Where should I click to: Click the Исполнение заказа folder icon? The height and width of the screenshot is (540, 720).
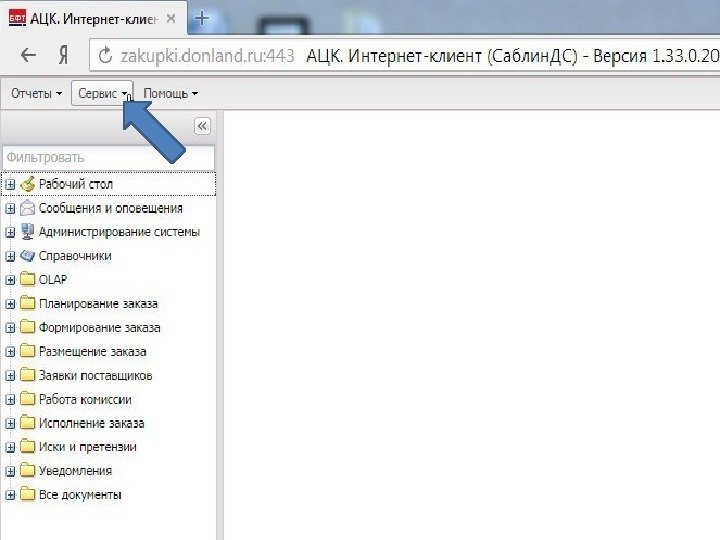[x=28, y=422]
